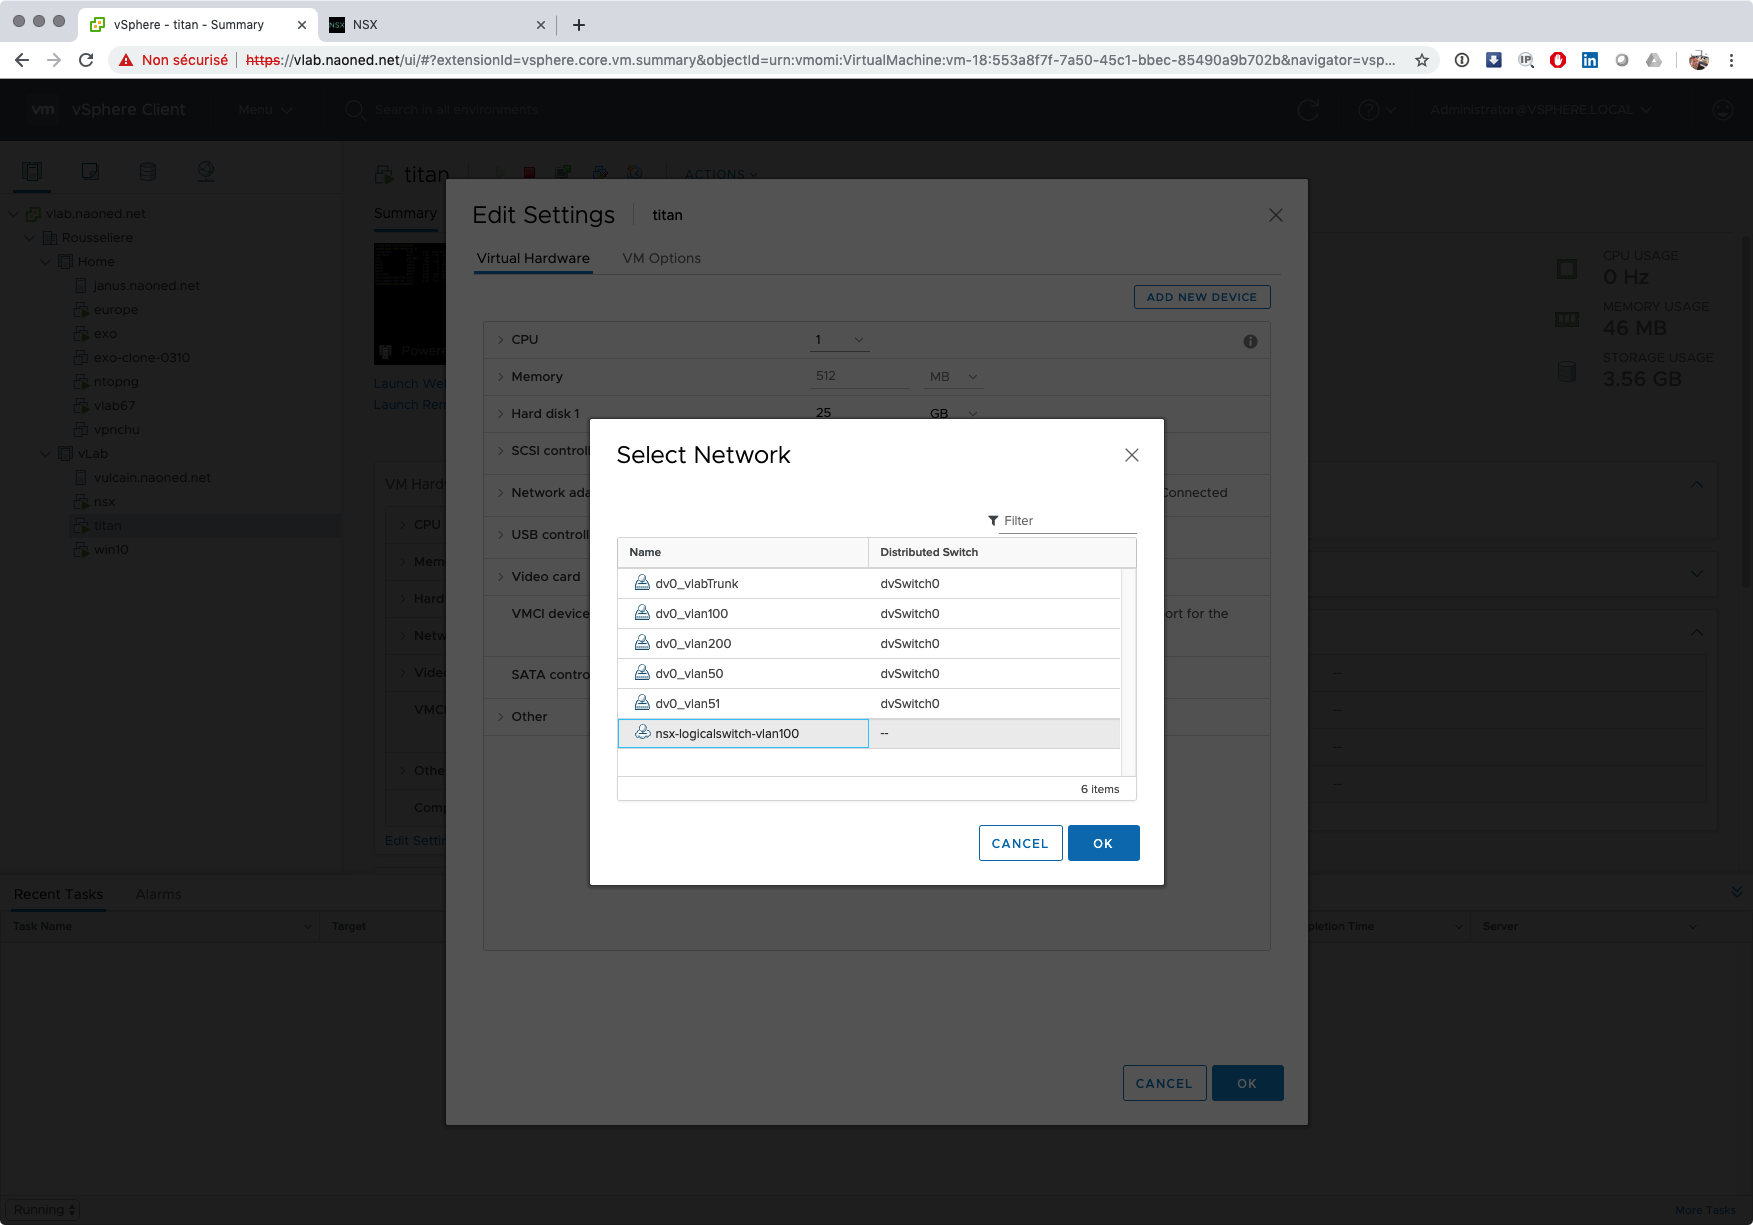Click the LinkedIn extension icon
The image size is (1753, 1225).
click(1589, 60)
